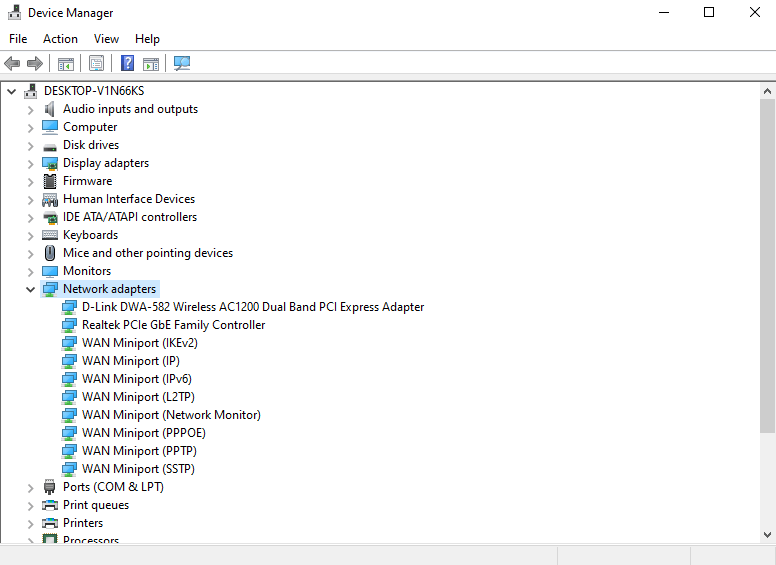The image size is (776, 565).
Task: Click the Printers icon
Action: tap(49, 523)
